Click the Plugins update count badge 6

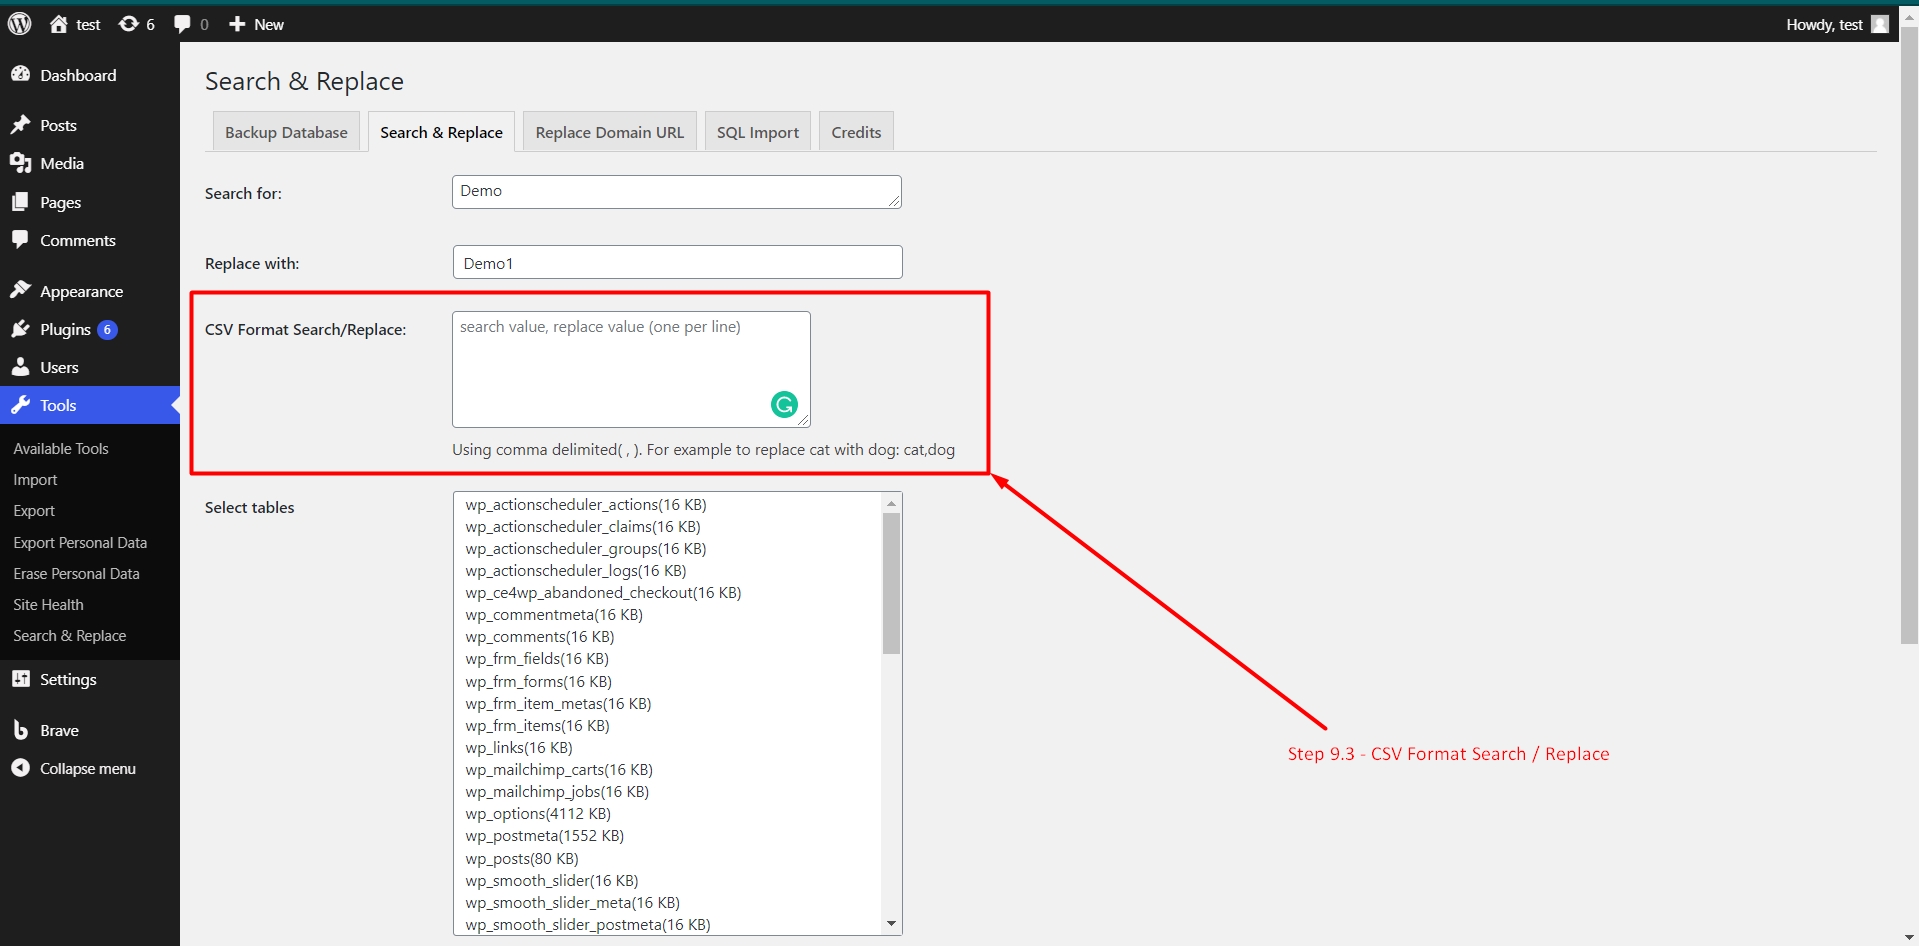coord(108,329)
